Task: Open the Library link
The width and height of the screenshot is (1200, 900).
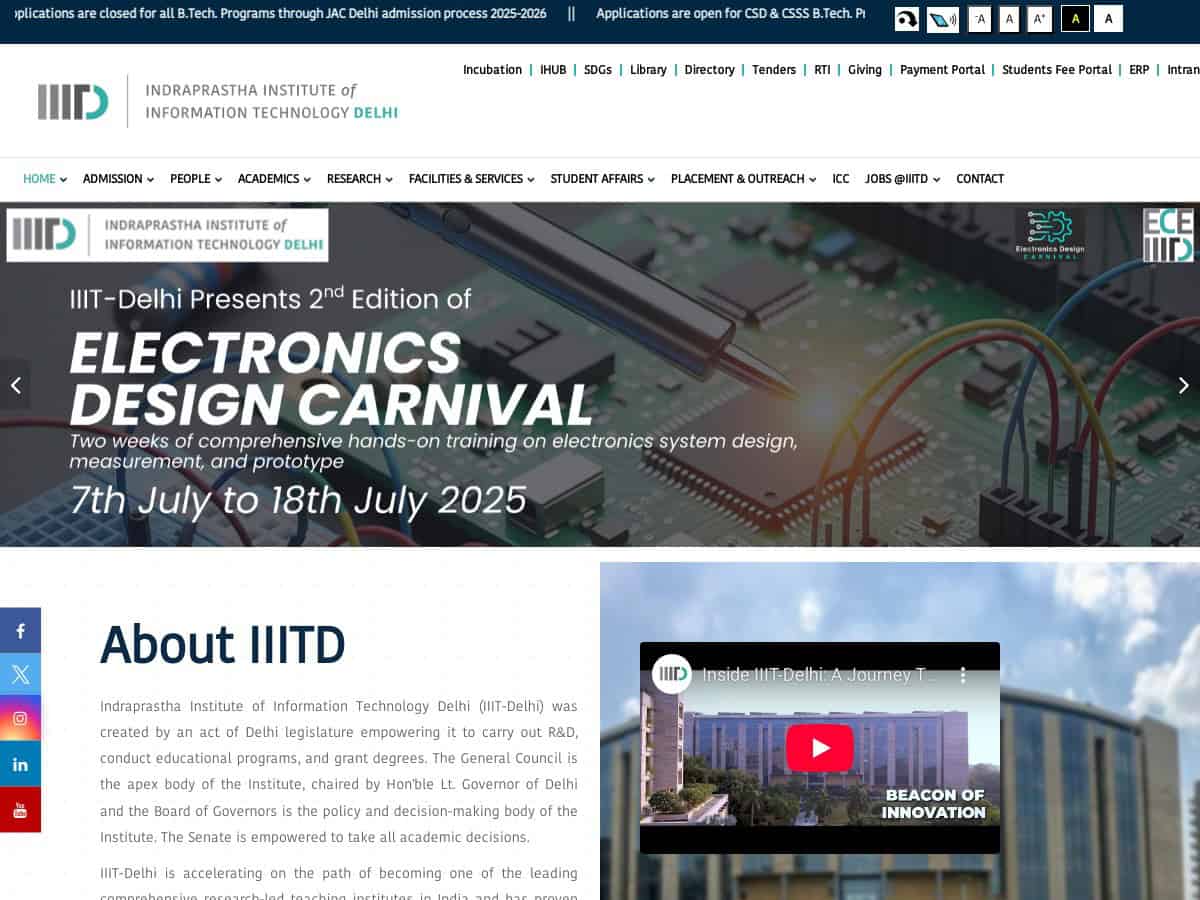Action: pyautogui.click(x=648, y=70)
